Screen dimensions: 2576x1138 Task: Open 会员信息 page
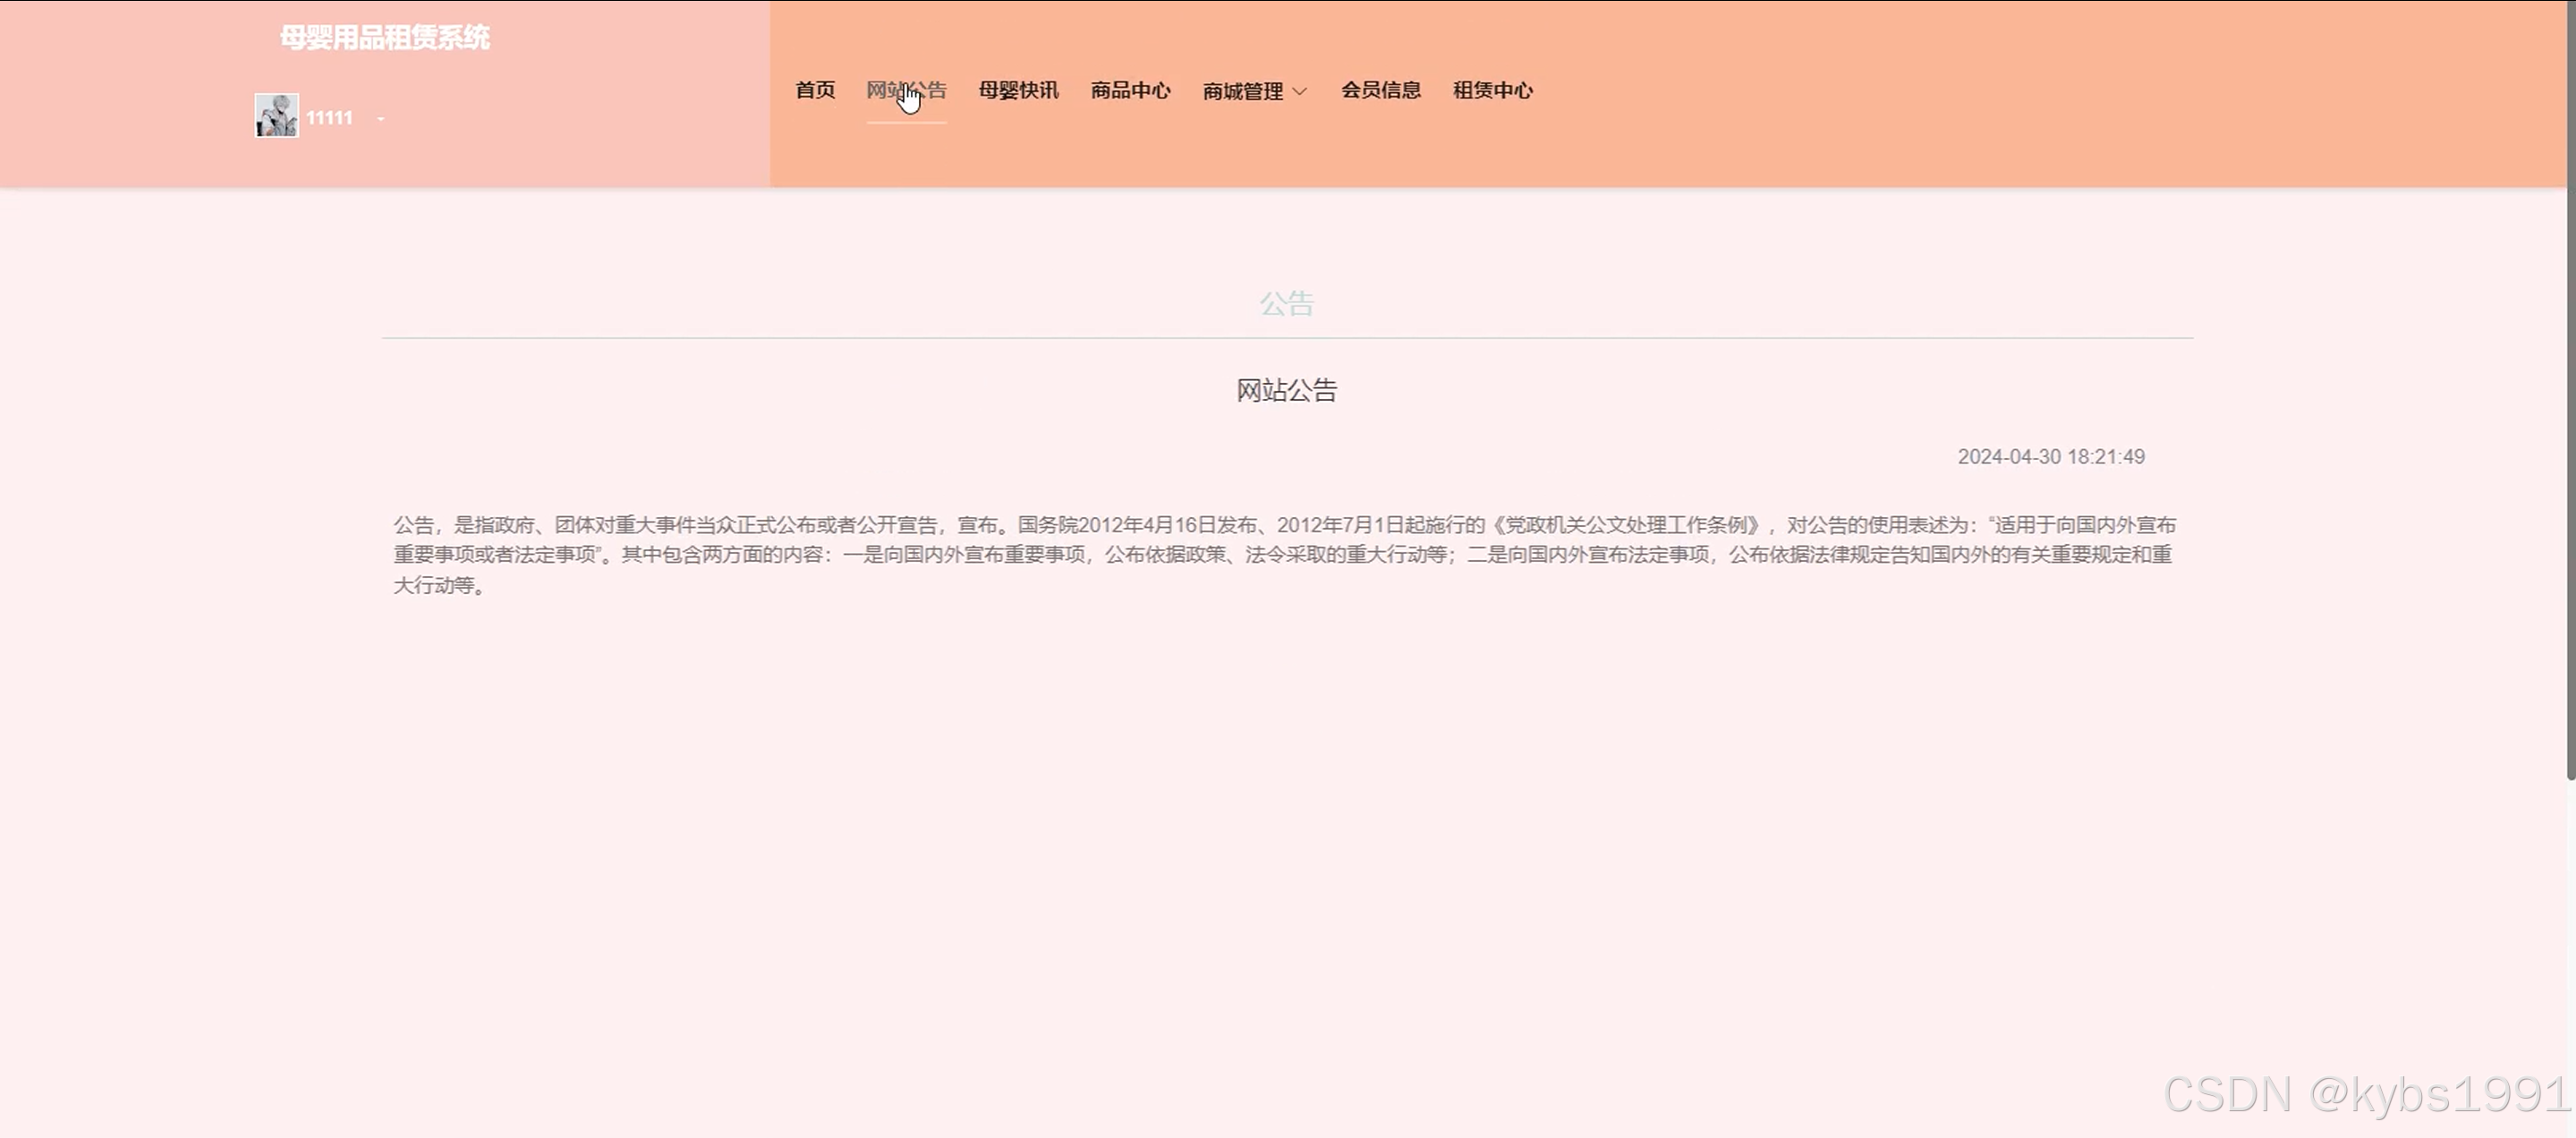pos(1381,90)
